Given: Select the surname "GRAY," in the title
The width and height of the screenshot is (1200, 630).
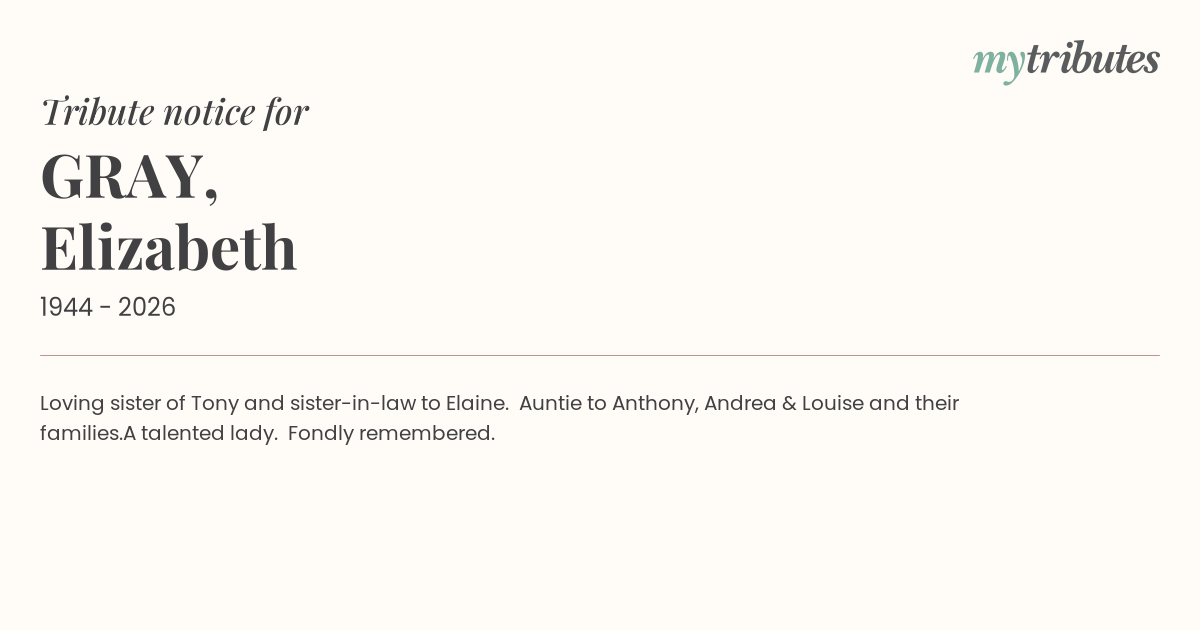Looking at the screenshot, I should (x=129, y=177).
